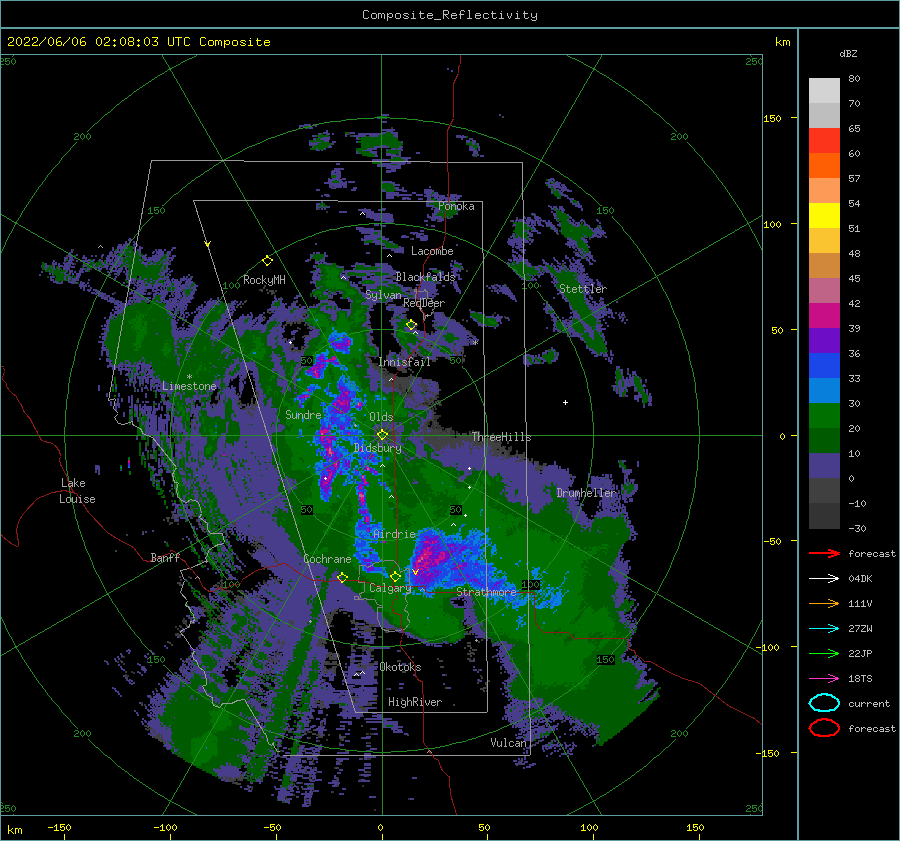Click the Sundre label
The height and width of the screenshot is (841, 900).
click(x=303, y=415)
